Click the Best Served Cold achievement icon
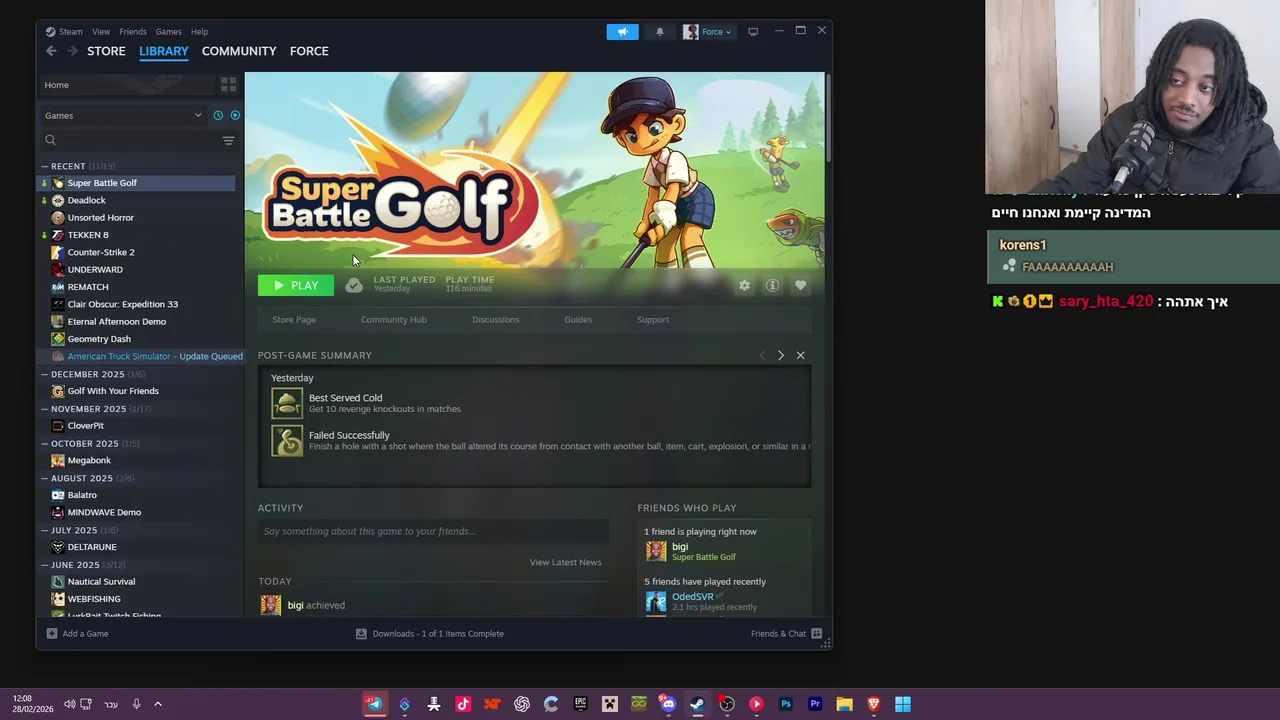This screenshot has width=1280, height=720. [x=287, y=403]
